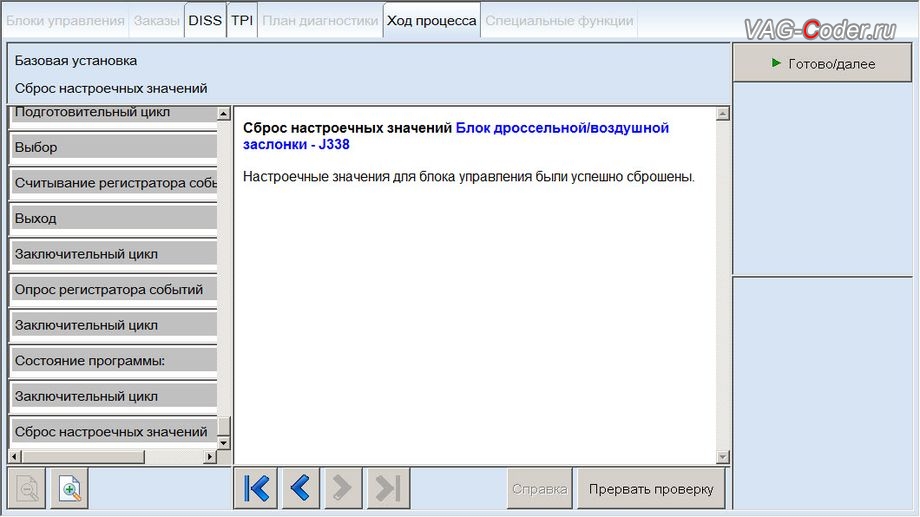The image size is (920, 517).
Task: Click the Готово/далее button
Action: (x=822, y=63)
